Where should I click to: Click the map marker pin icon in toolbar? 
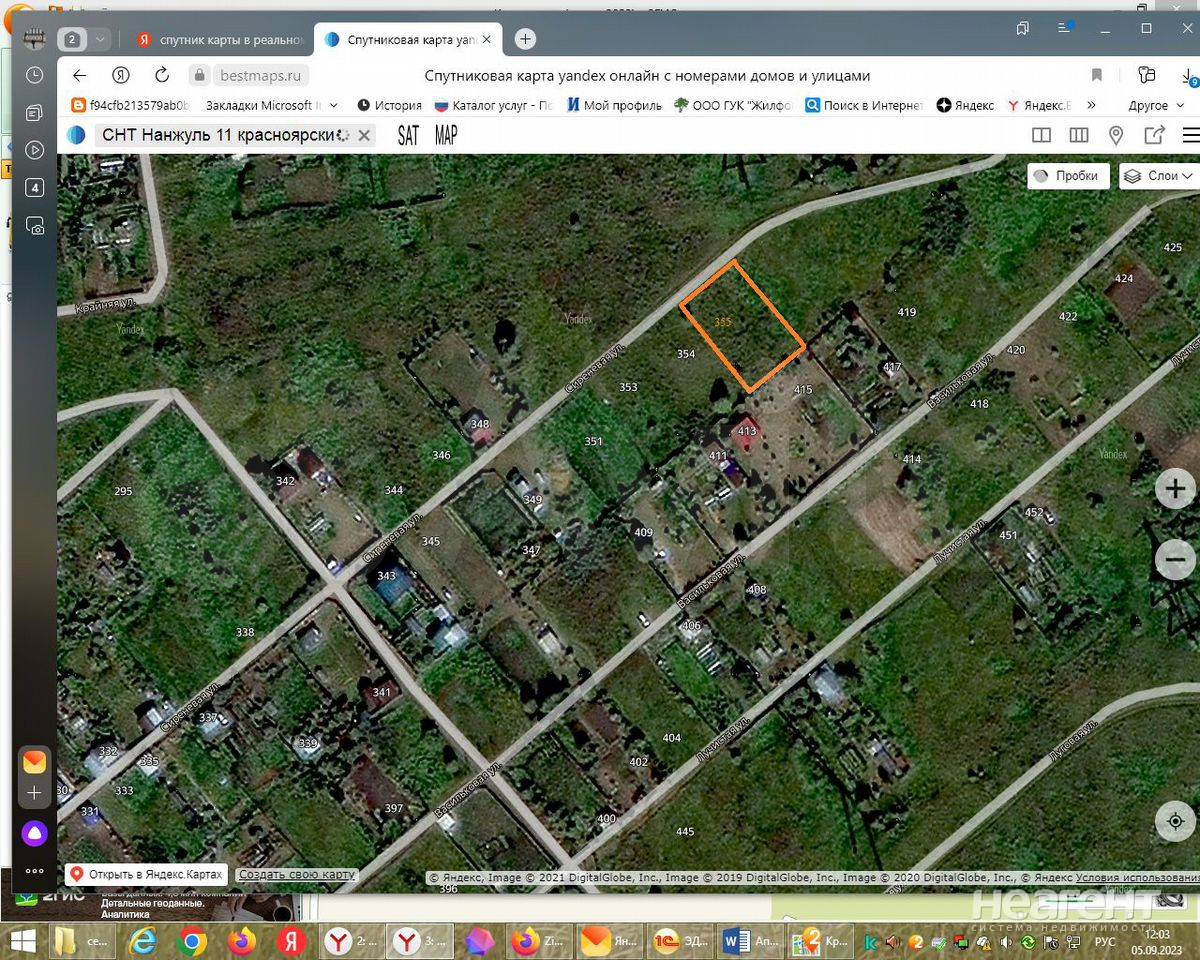[x=1116, y=136]
